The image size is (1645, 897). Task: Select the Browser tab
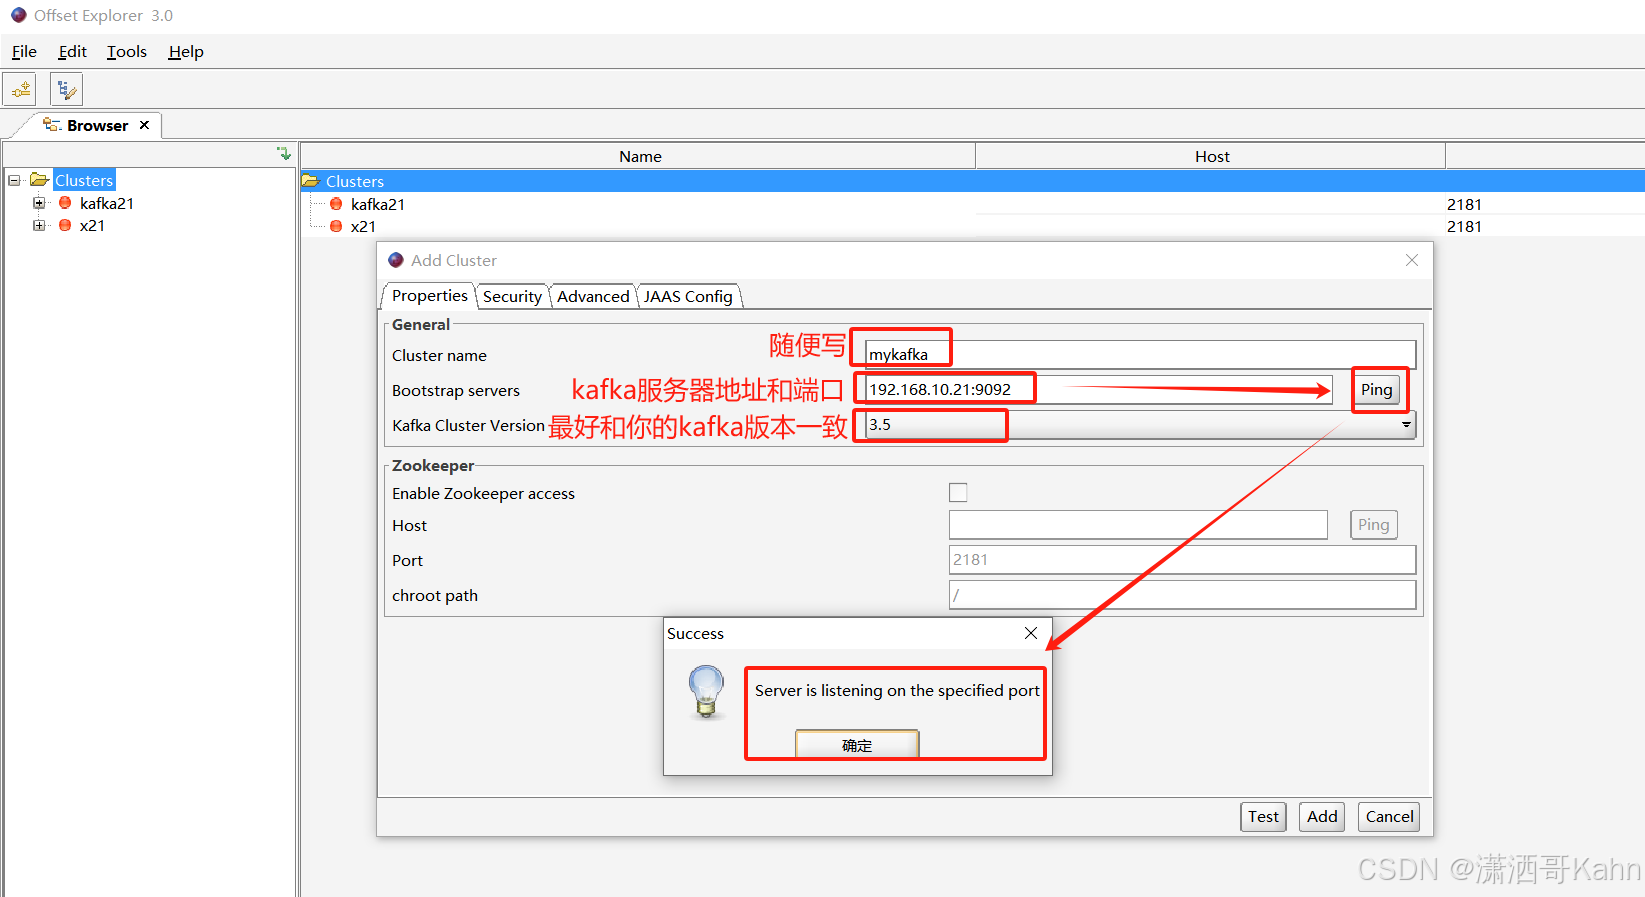[x=97, y=125]
